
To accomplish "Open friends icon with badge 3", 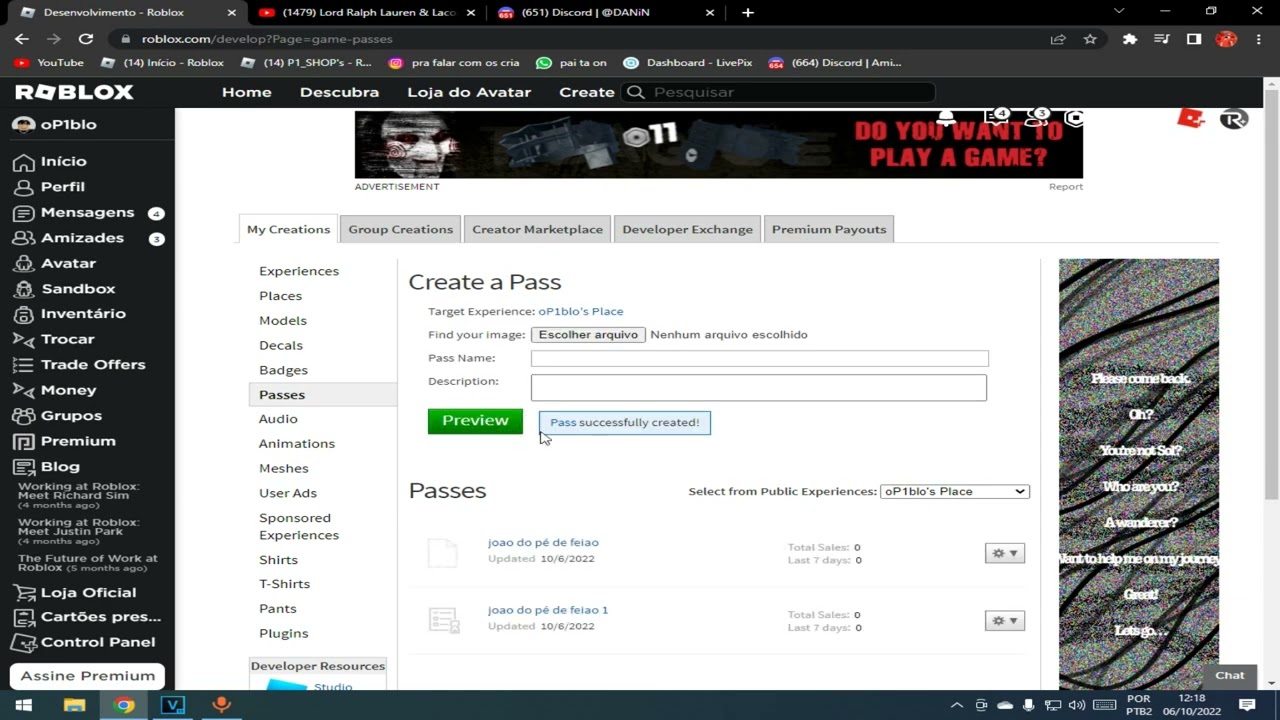I will [x=1037, y=118].
